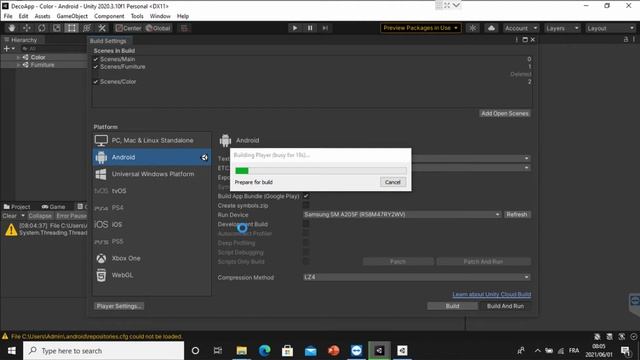Select the Rect tool
This screenshot has height=360, width=640.
pyautogui.click(x=71, y=28)
